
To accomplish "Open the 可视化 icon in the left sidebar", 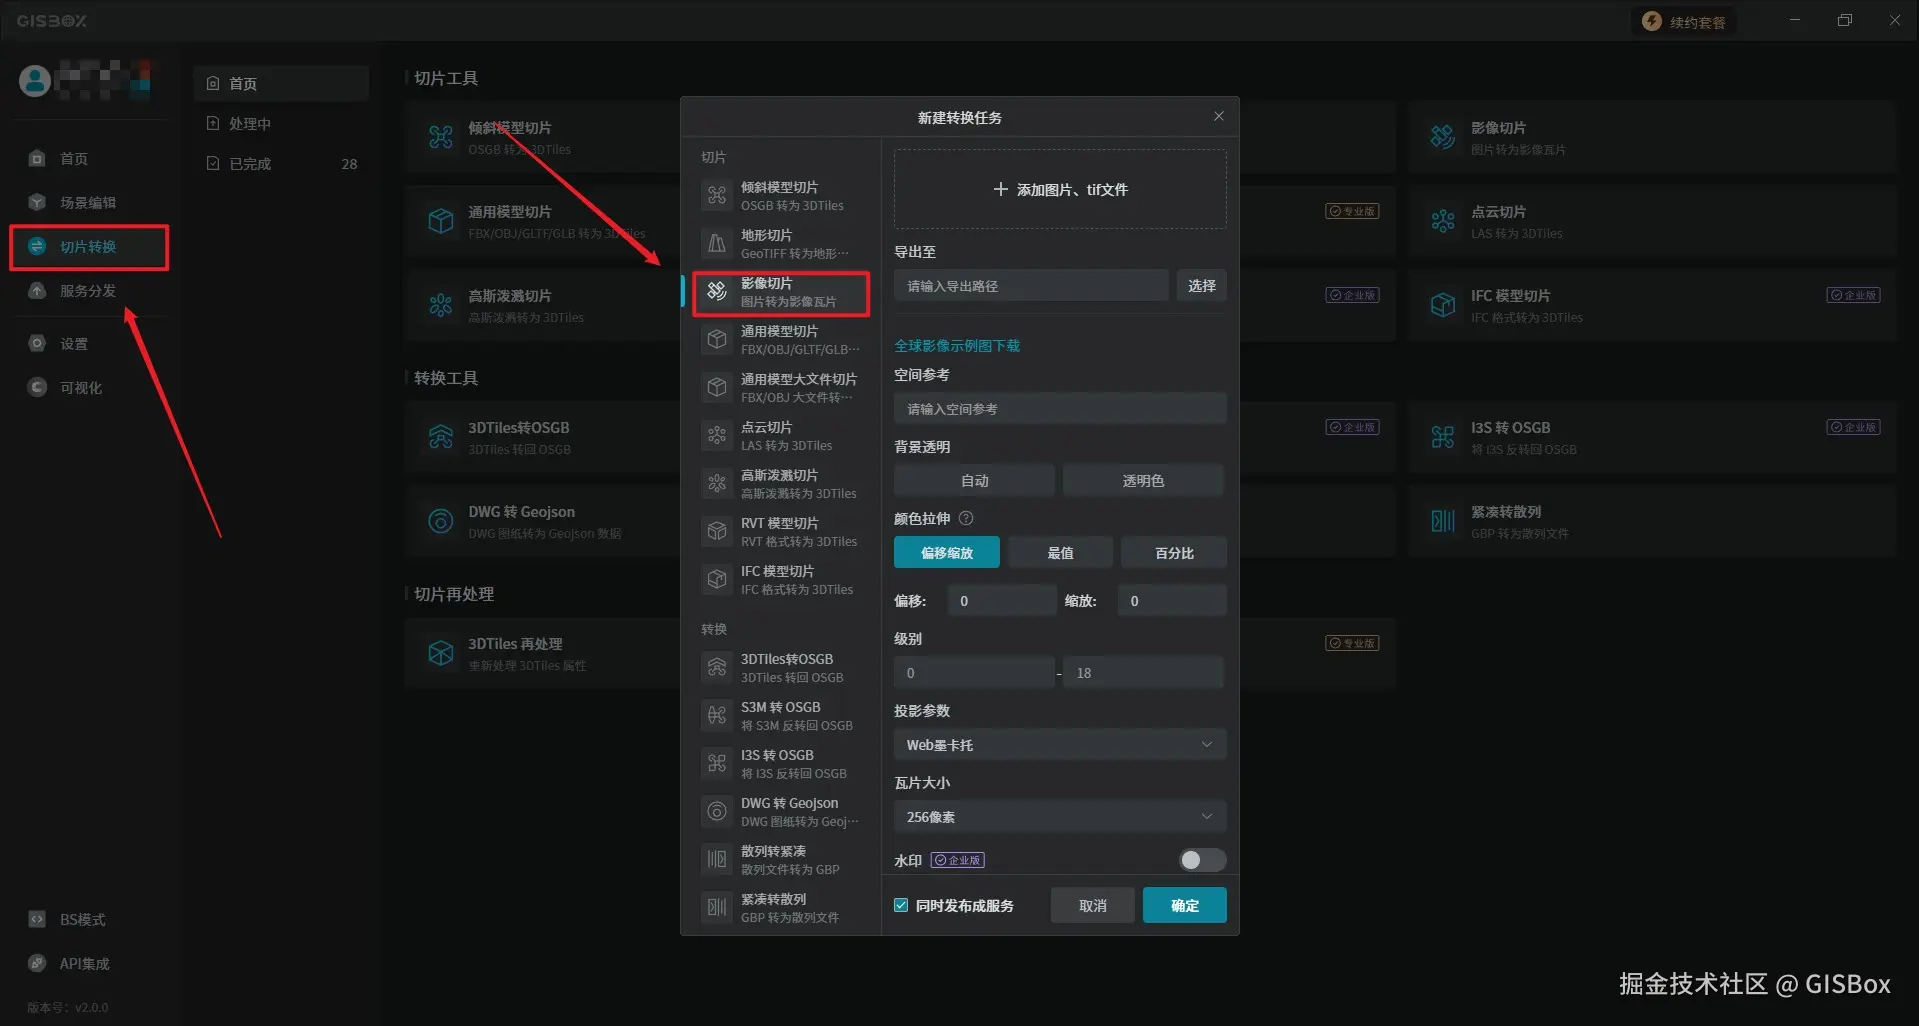I will [37, 387].
